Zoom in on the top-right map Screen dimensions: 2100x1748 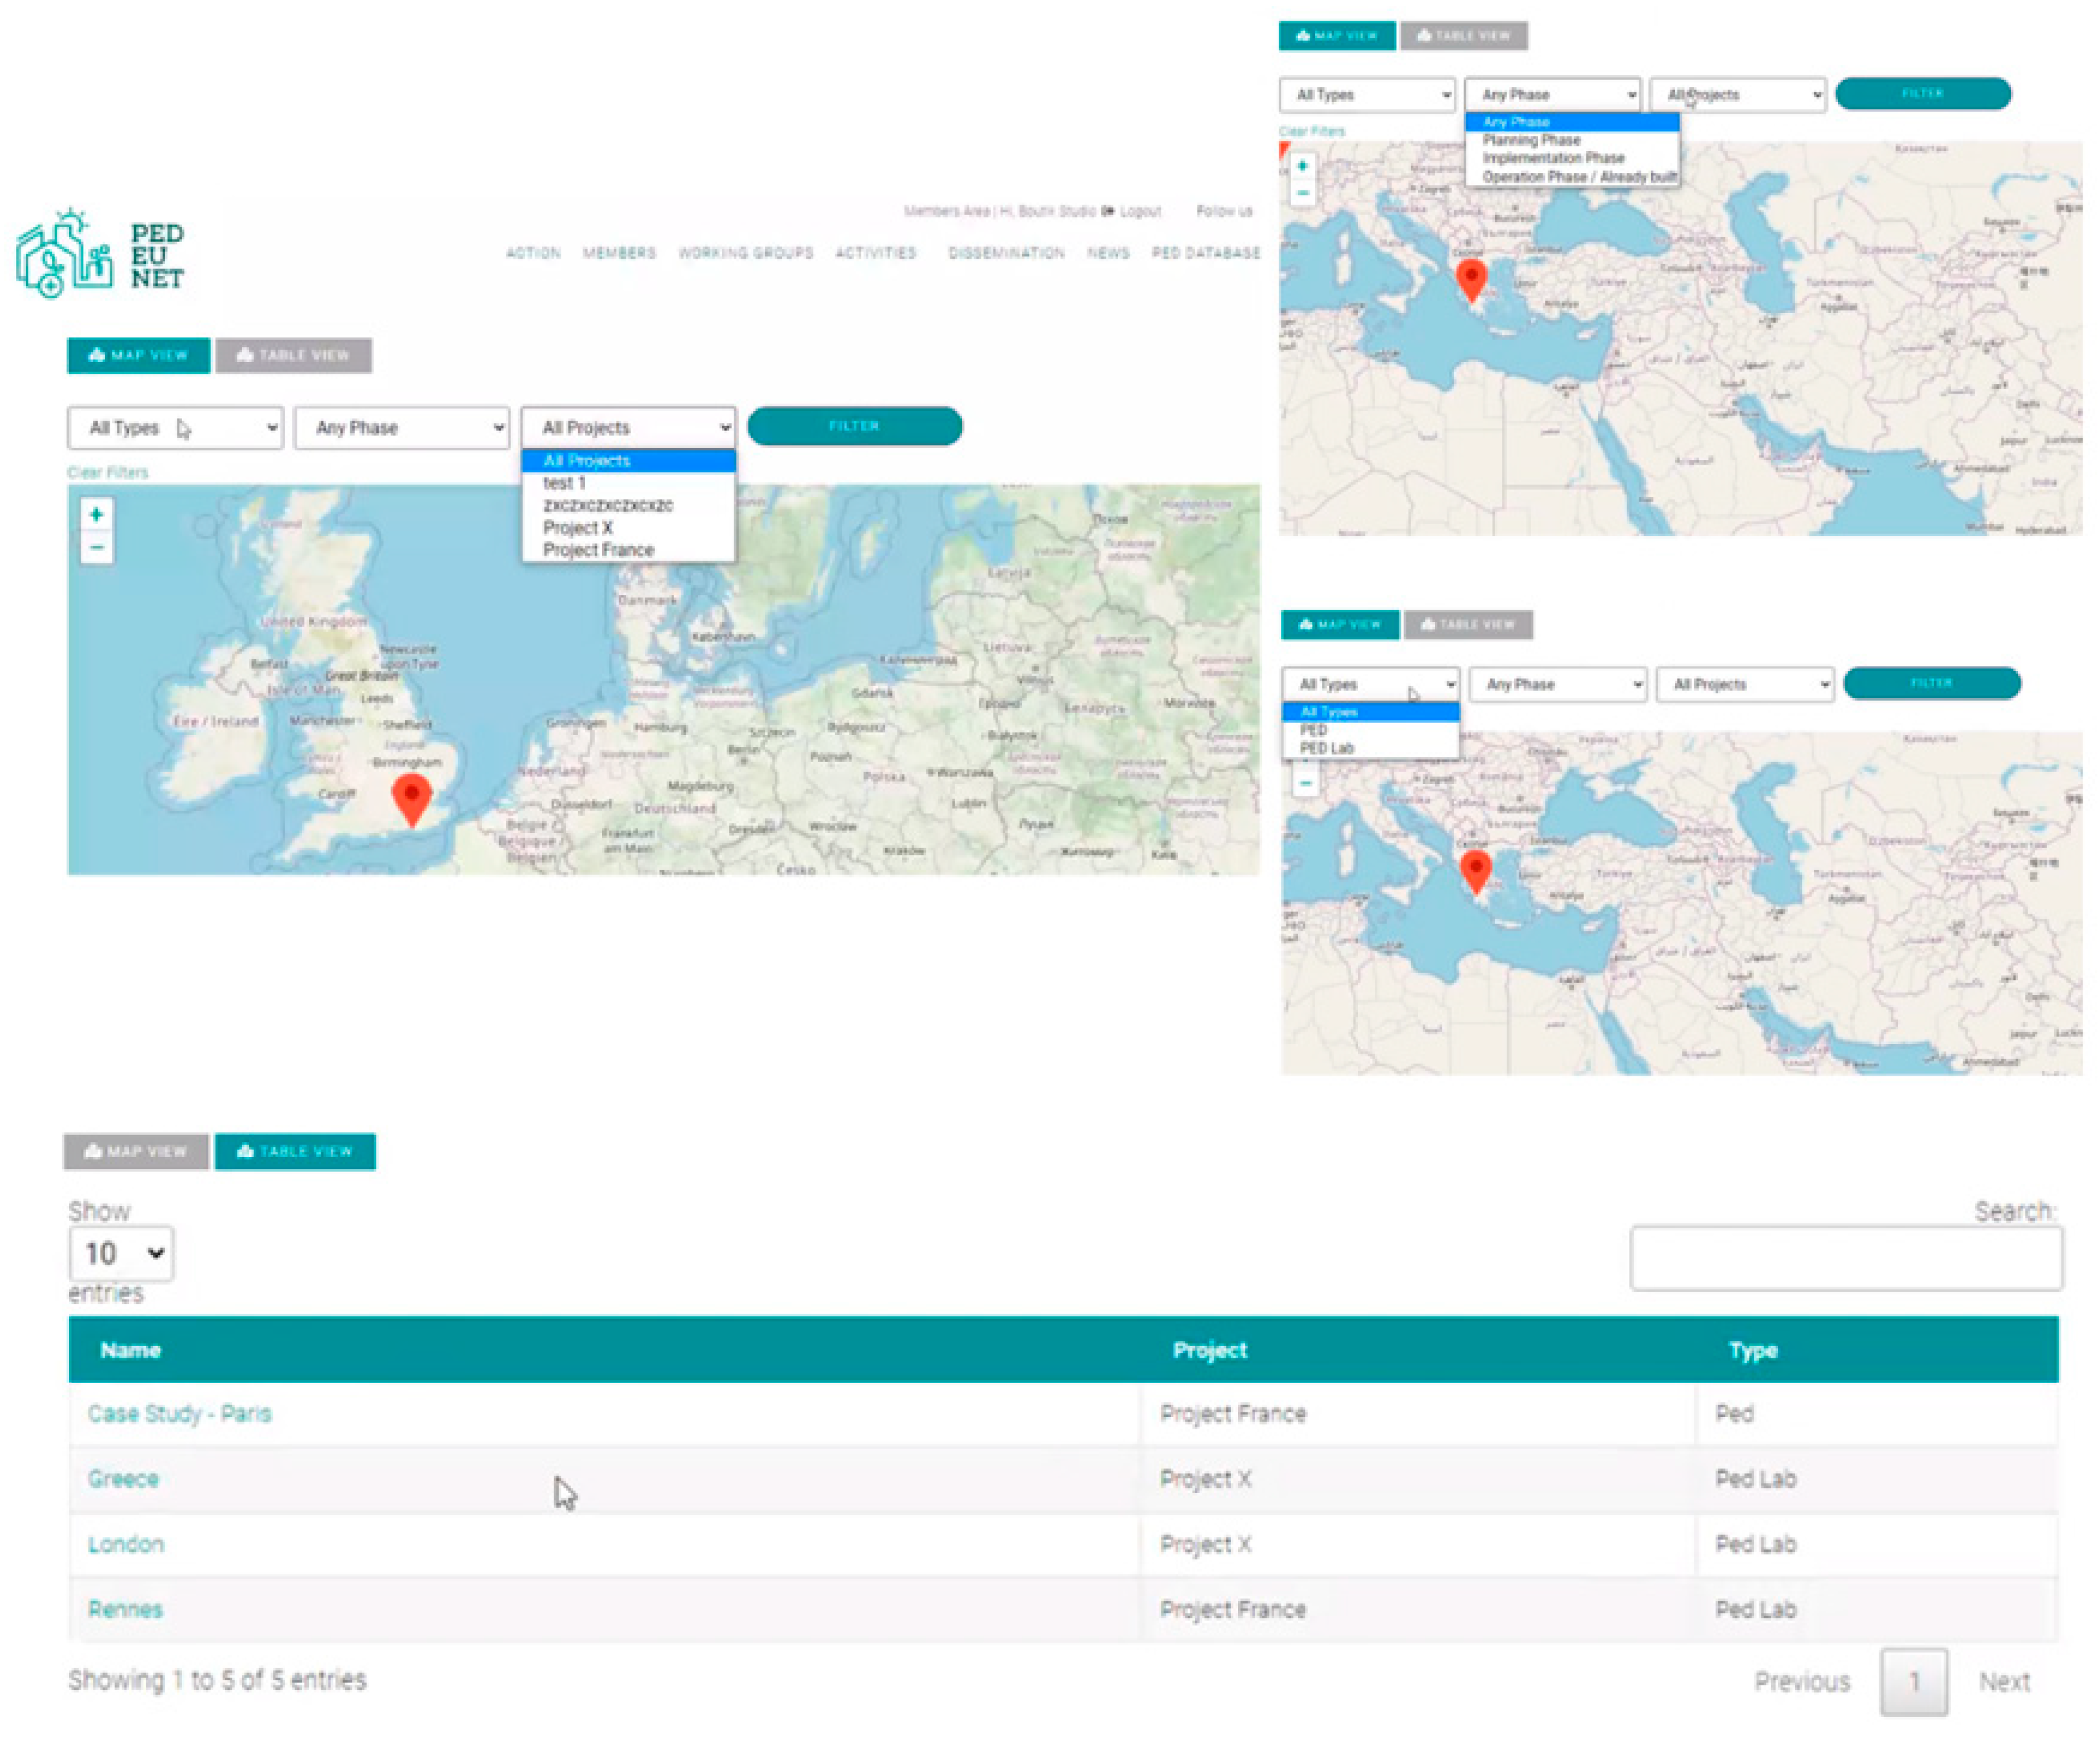(1301, 166)
